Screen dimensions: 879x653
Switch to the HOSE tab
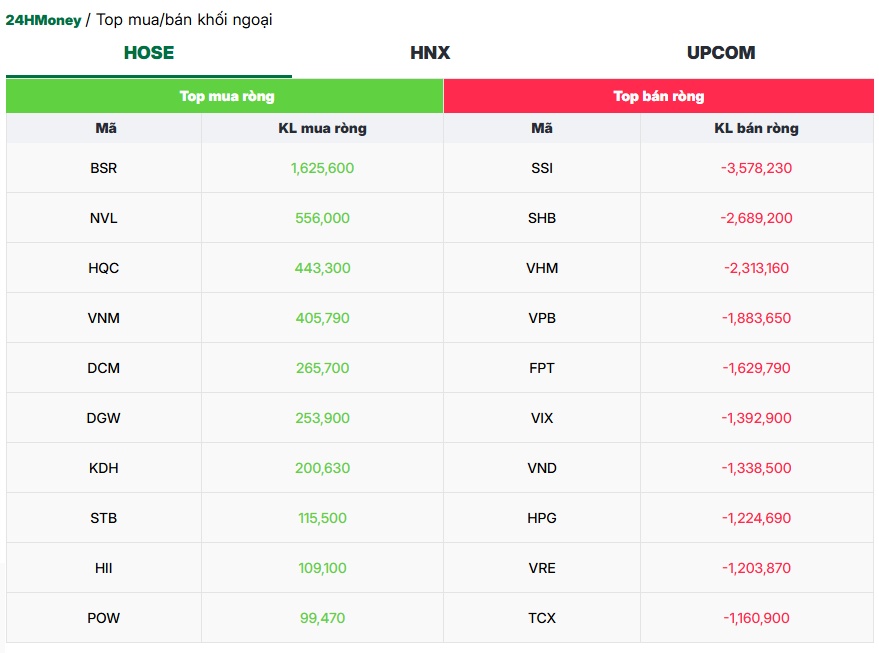pyautogui.click(x=149, y=53)
